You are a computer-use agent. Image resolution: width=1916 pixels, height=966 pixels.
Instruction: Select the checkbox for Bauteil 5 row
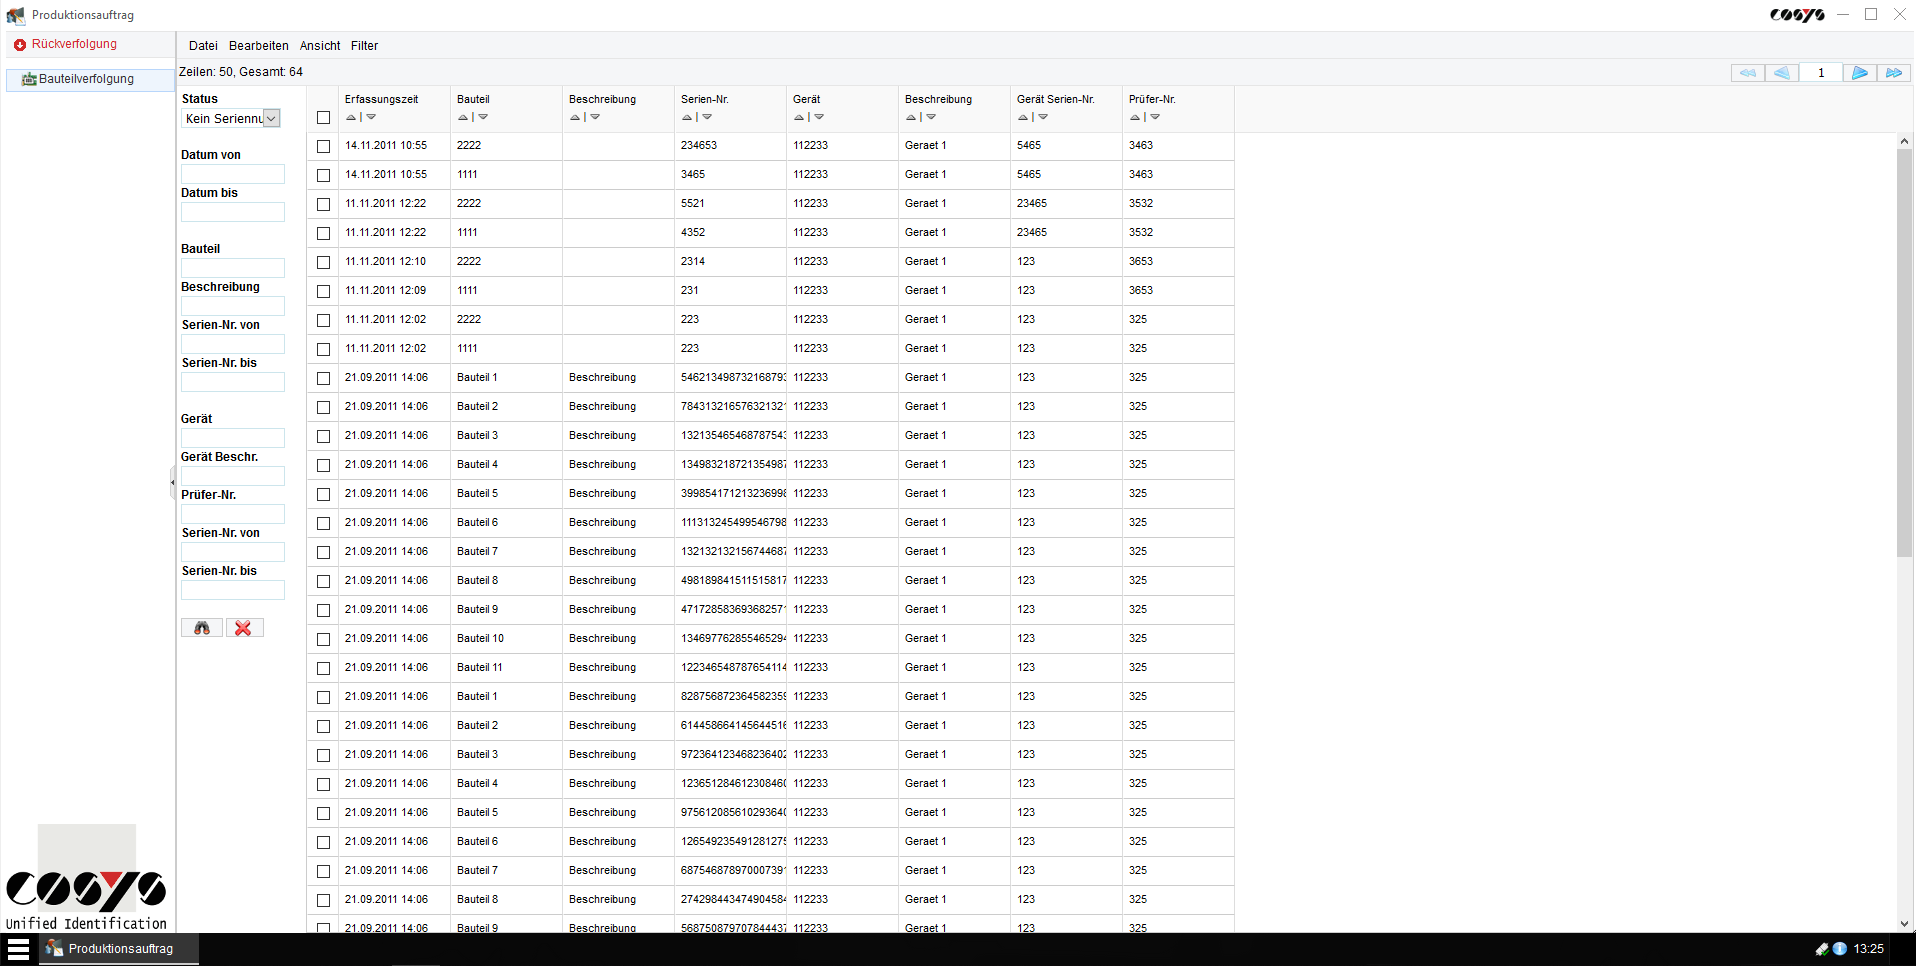point(323,493)
